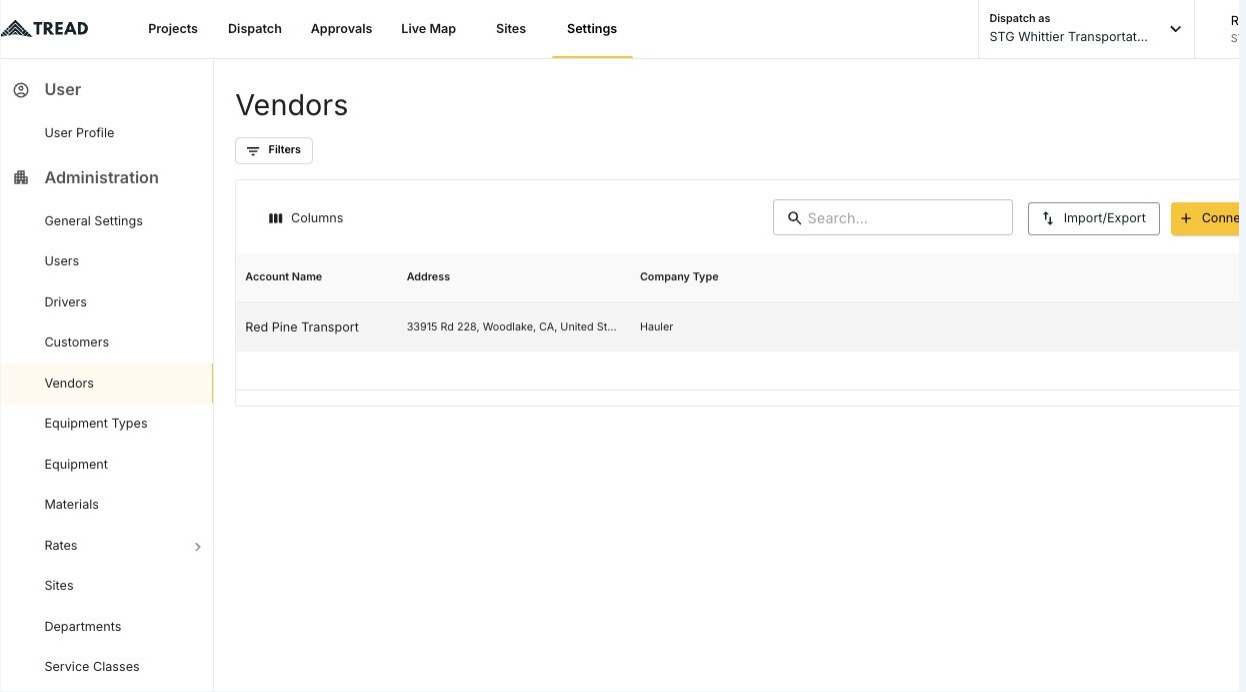Viewport: 1246px width, 692px height.
Task: Click the User profile circle icon
Action: [20, 90]
